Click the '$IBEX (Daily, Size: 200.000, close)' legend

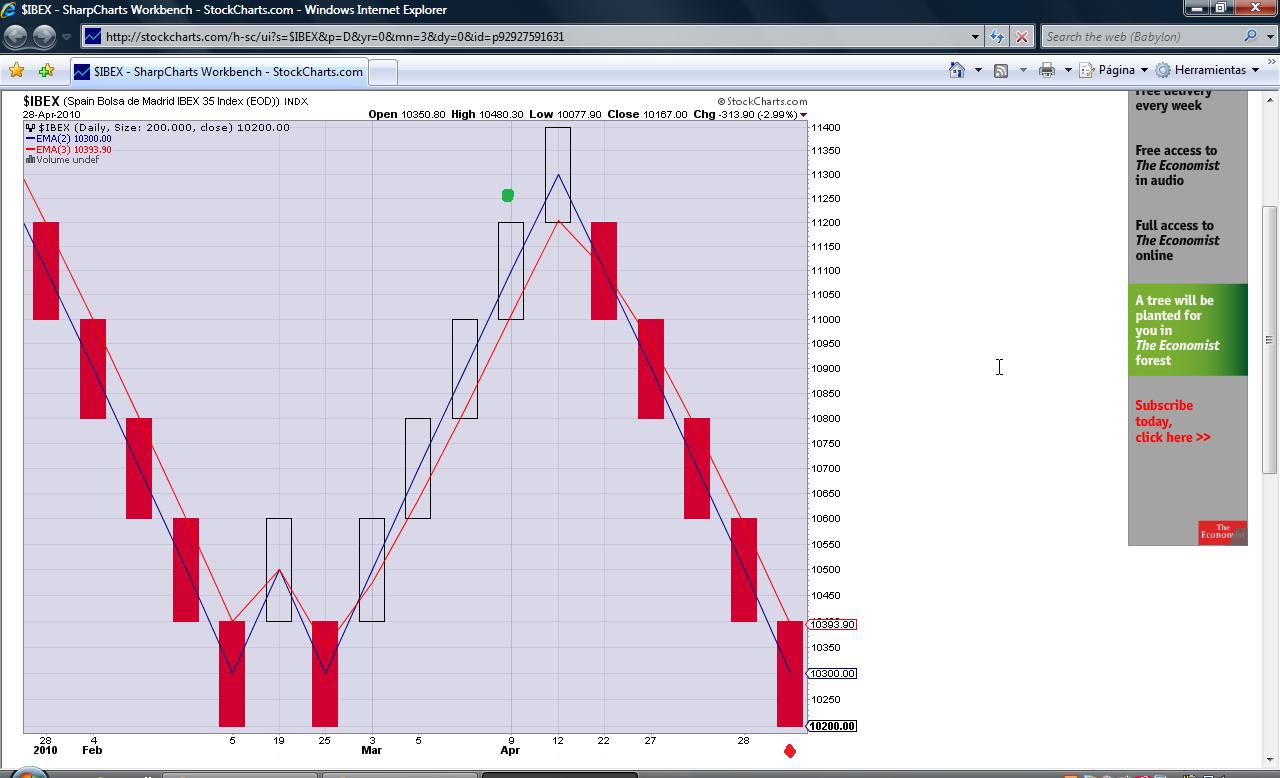point(158,128)
